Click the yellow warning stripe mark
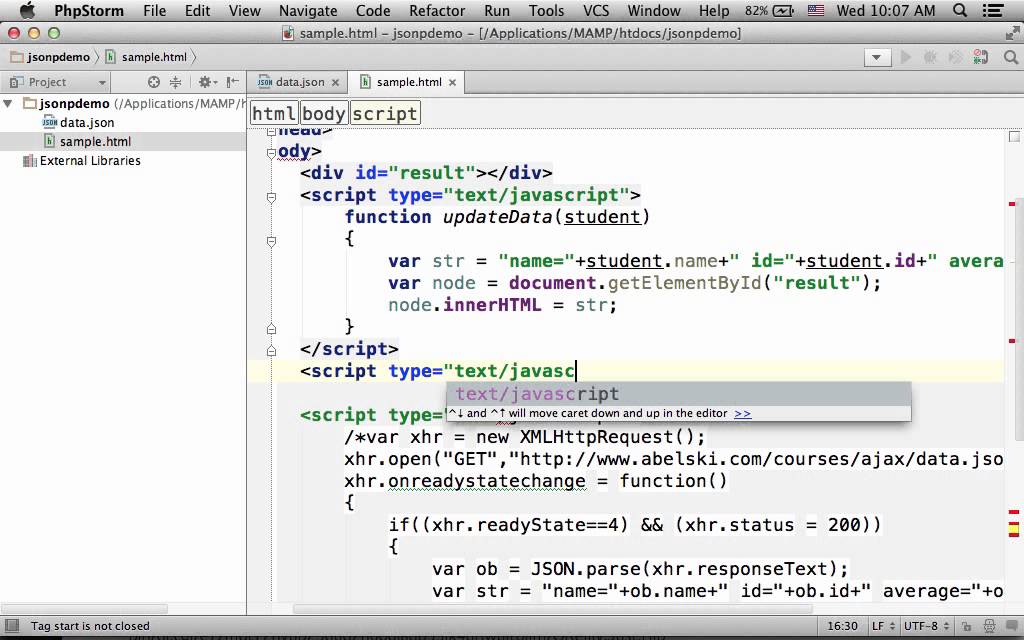Image resolution: width=1024 pixels, height=640 pixels. [x=1014, y=528]
